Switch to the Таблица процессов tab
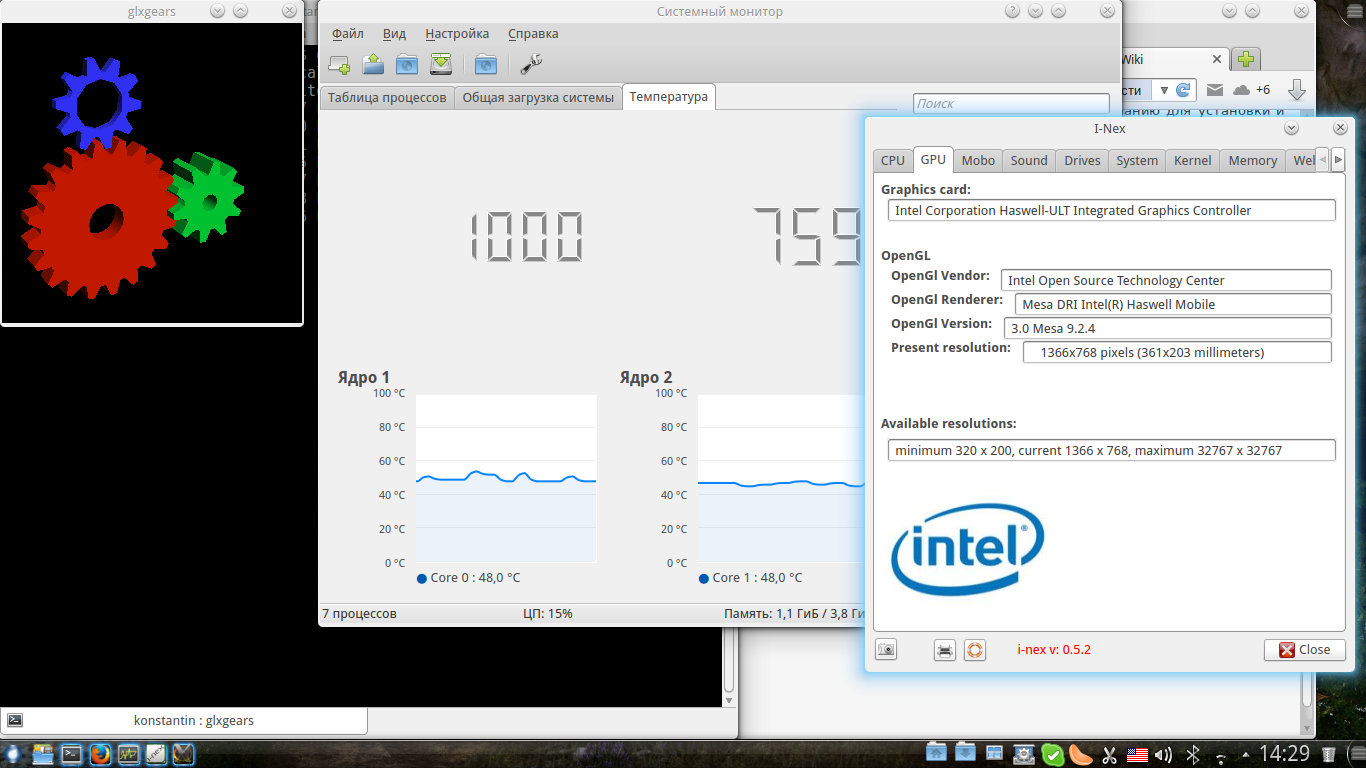 (x=387, y=97)
